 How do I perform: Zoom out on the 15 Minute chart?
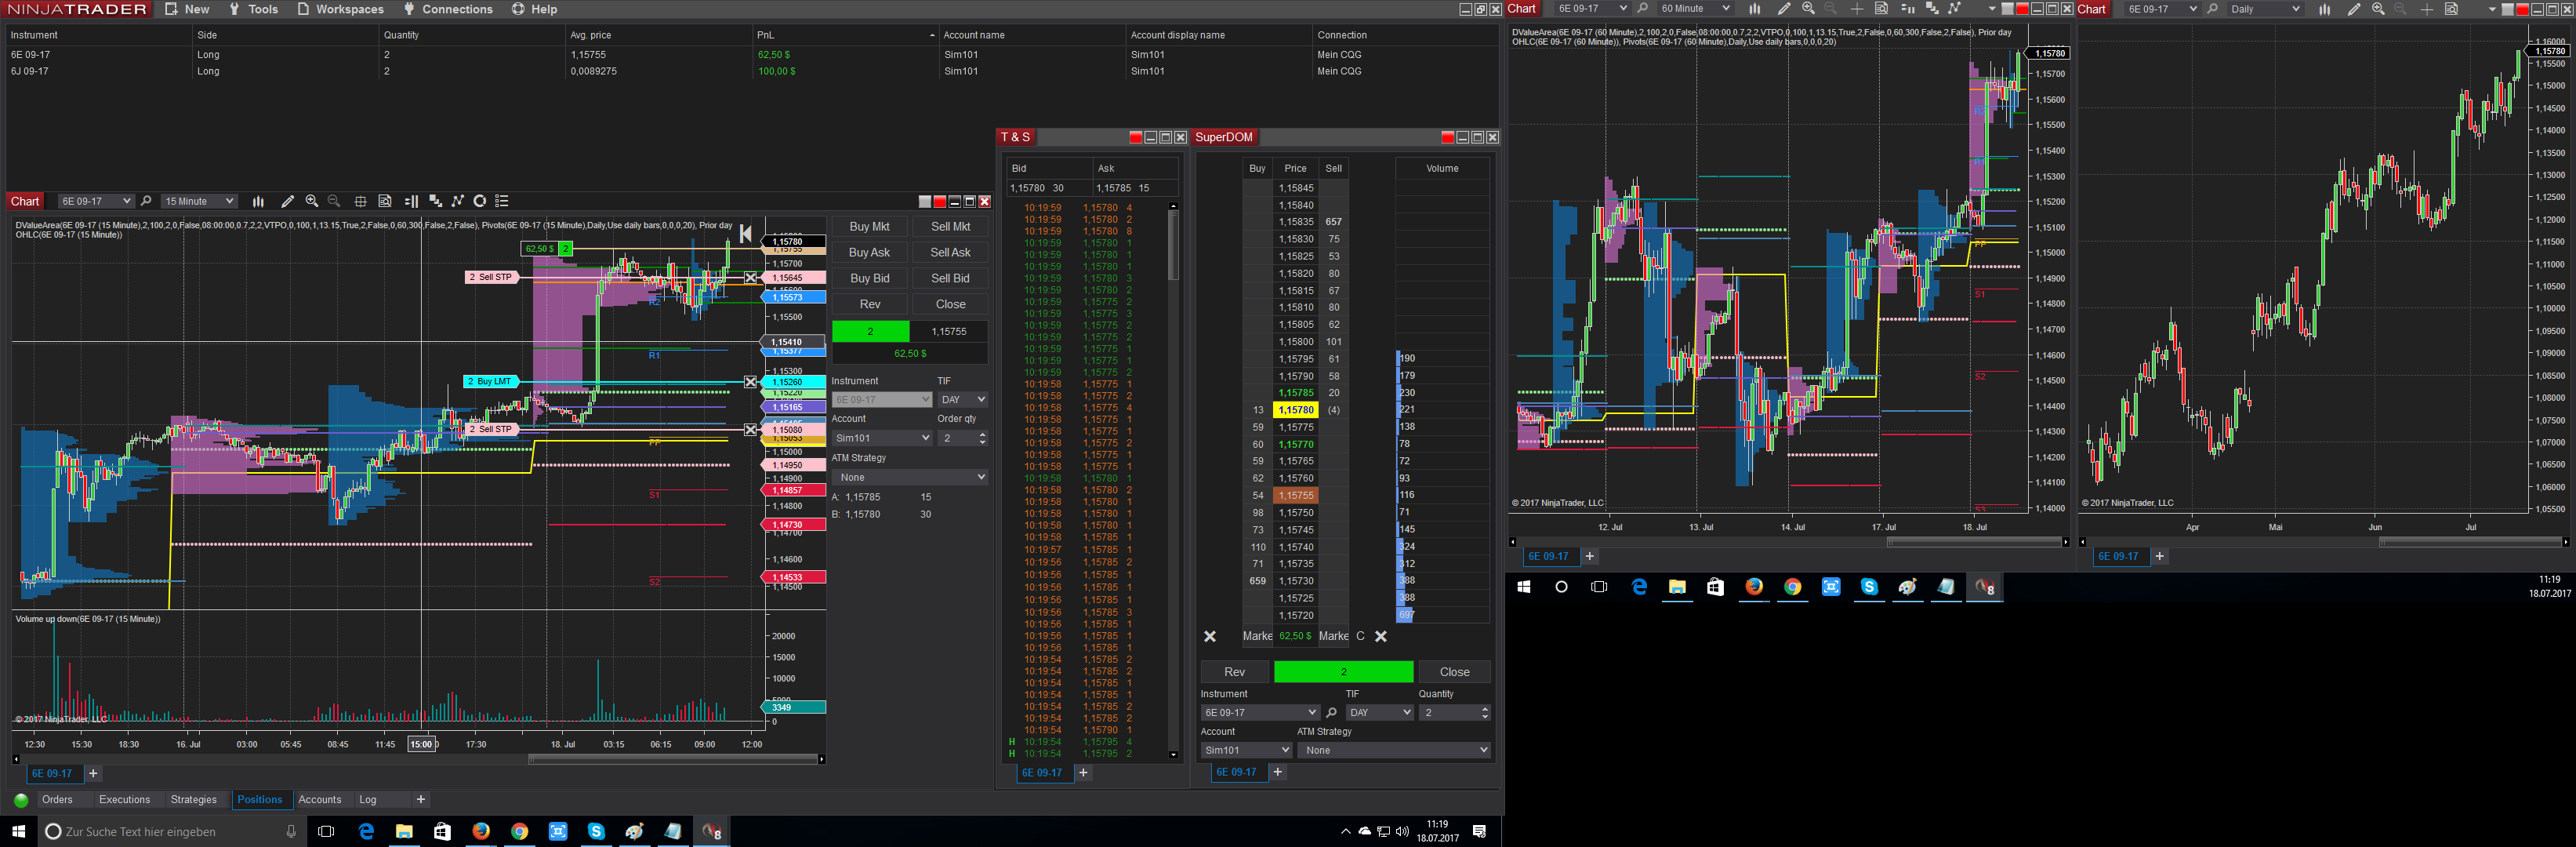tap(334, 201)
